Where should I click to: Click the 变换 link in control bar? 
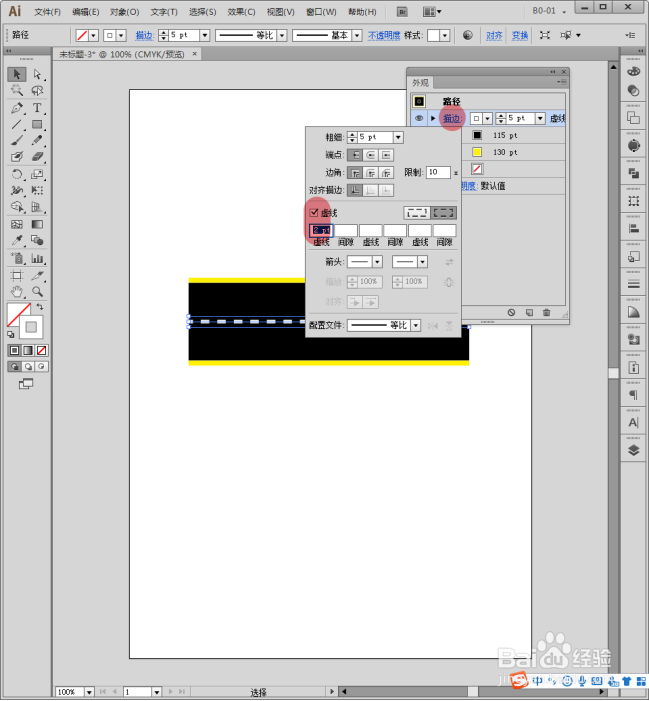point(520,35)
